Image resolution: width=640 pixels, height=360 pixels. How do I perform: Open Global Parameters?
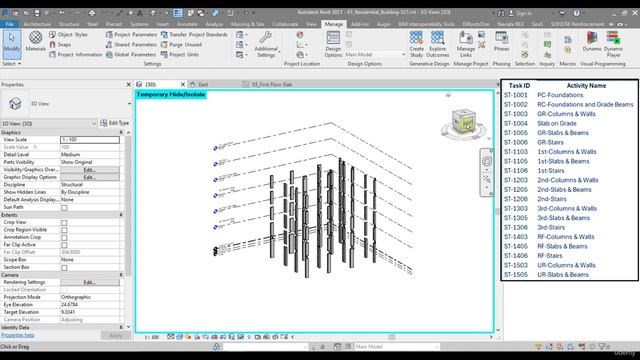131,54
